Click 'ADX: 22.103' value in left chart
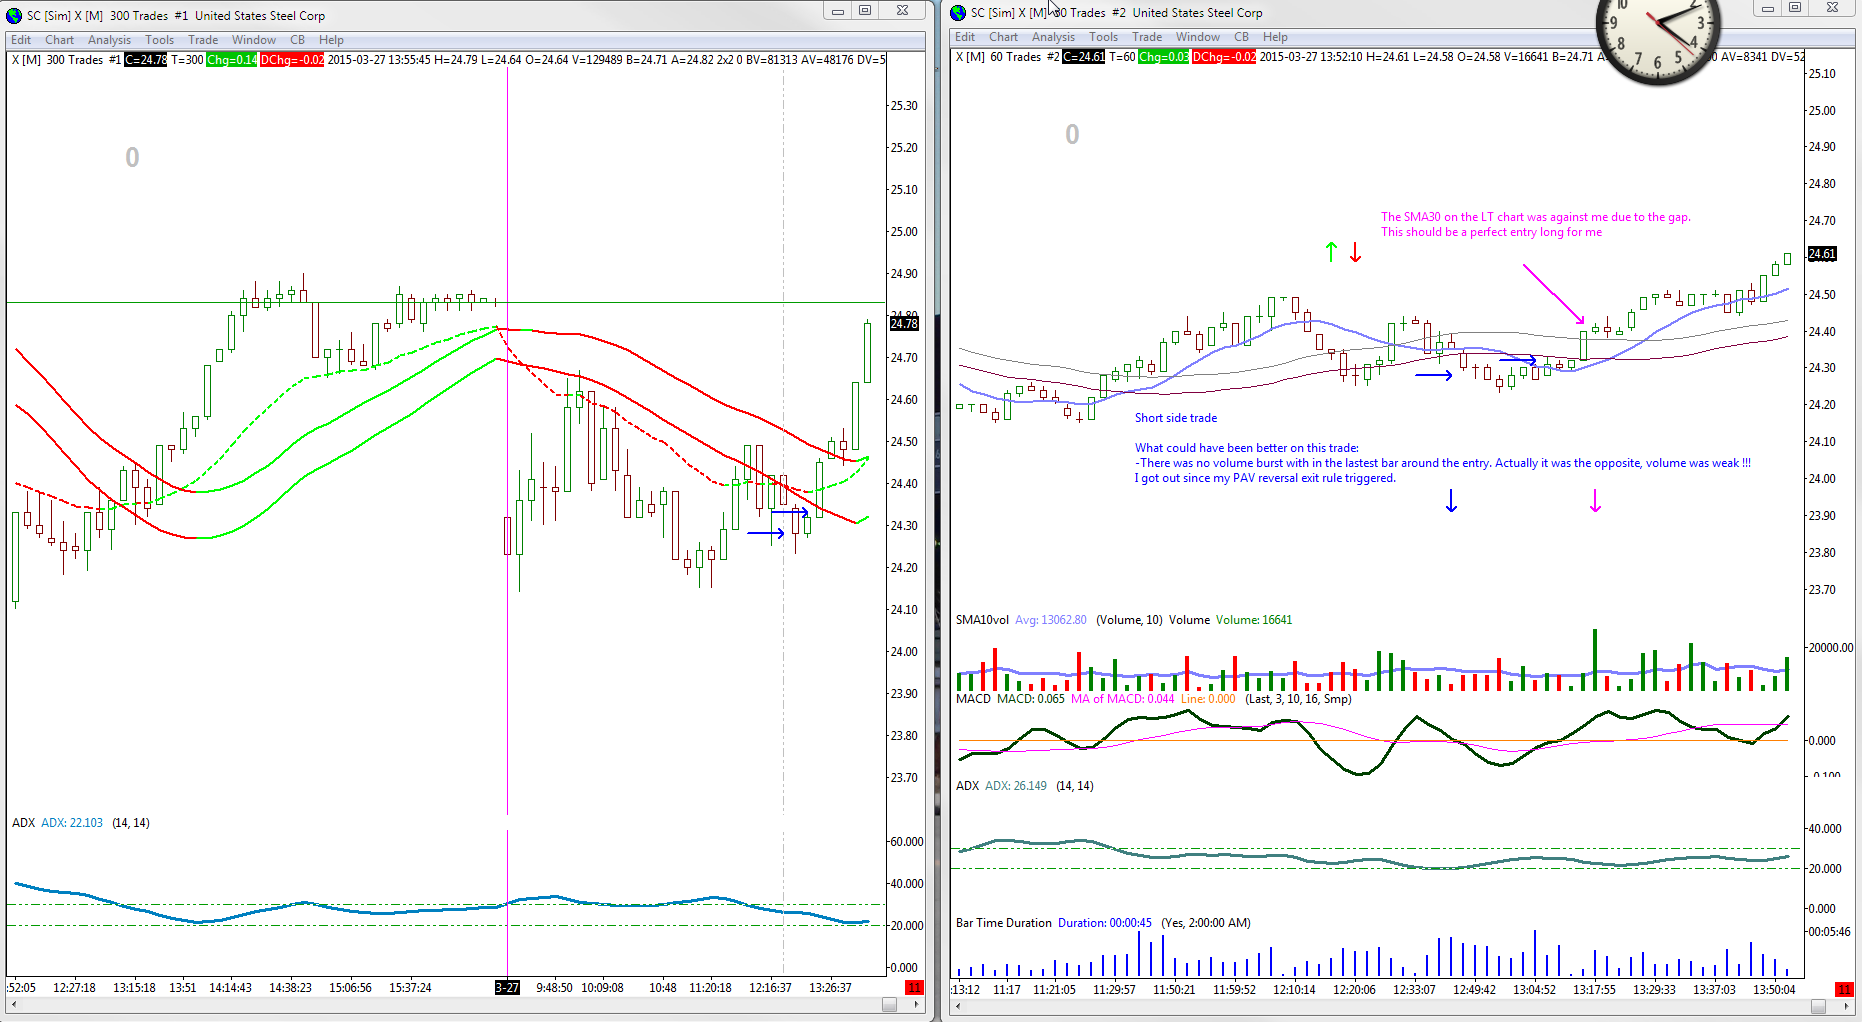This screenshot has height=1022, width=1862. coord(71,823)
